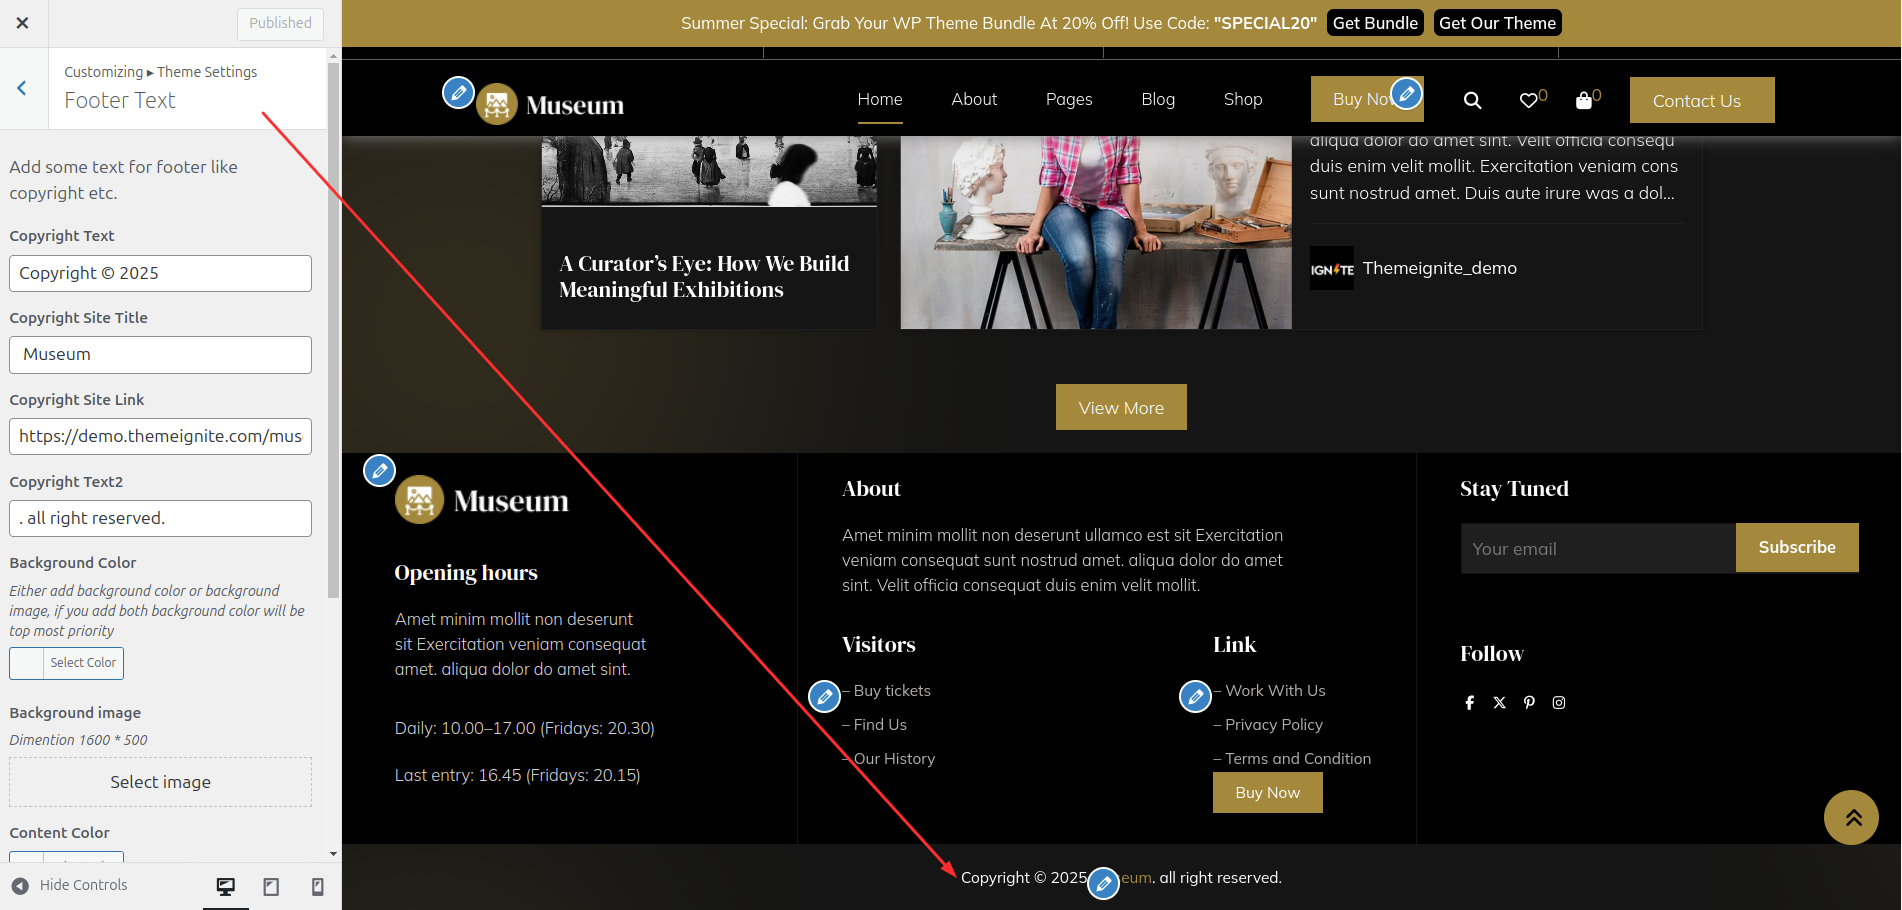Click Select image for background image

[x=160, y=782]
